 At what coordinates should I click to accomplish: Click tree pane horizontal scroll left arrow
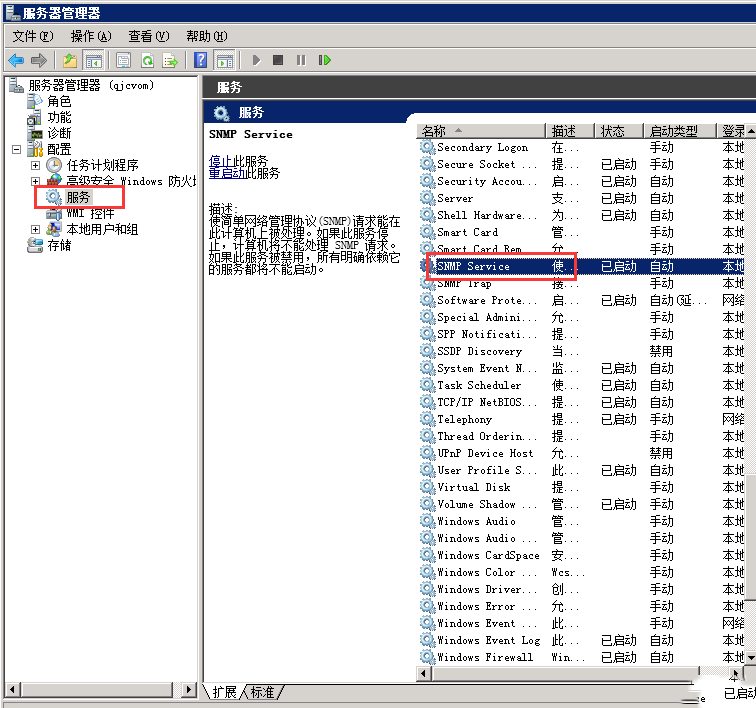click(x=13, y=690)
